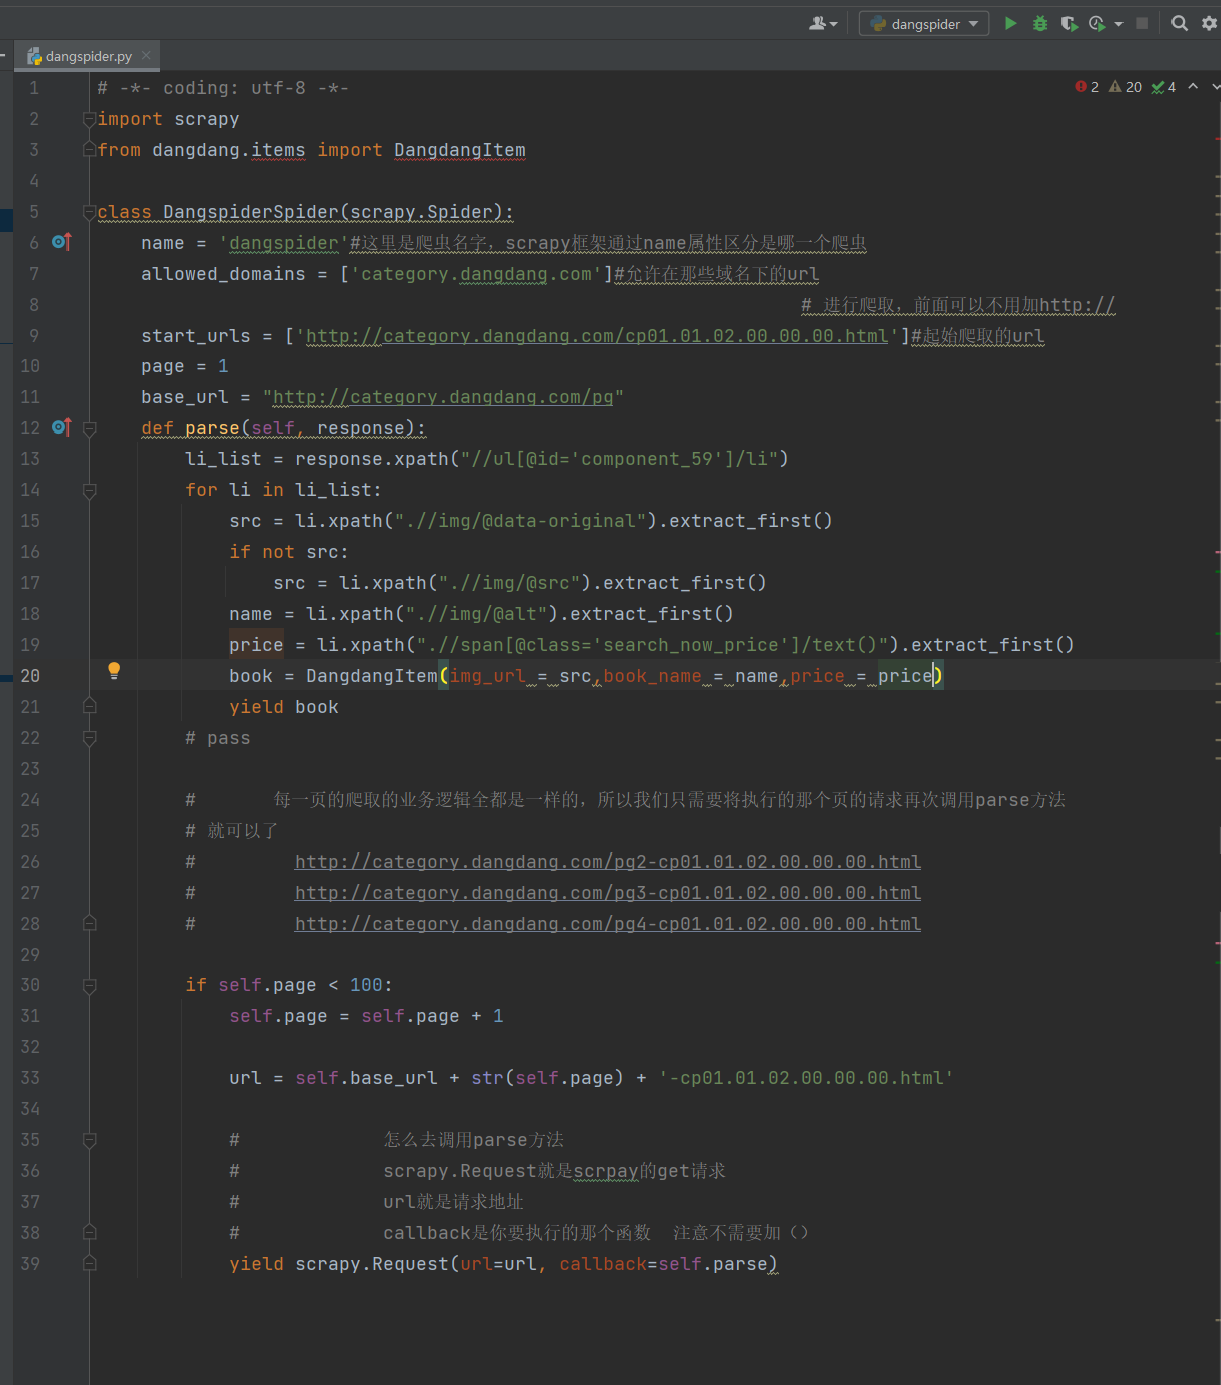Click the fold marker on line 38
The width and height of the screenshot is (1221, 1385).
coord(89,1233)
